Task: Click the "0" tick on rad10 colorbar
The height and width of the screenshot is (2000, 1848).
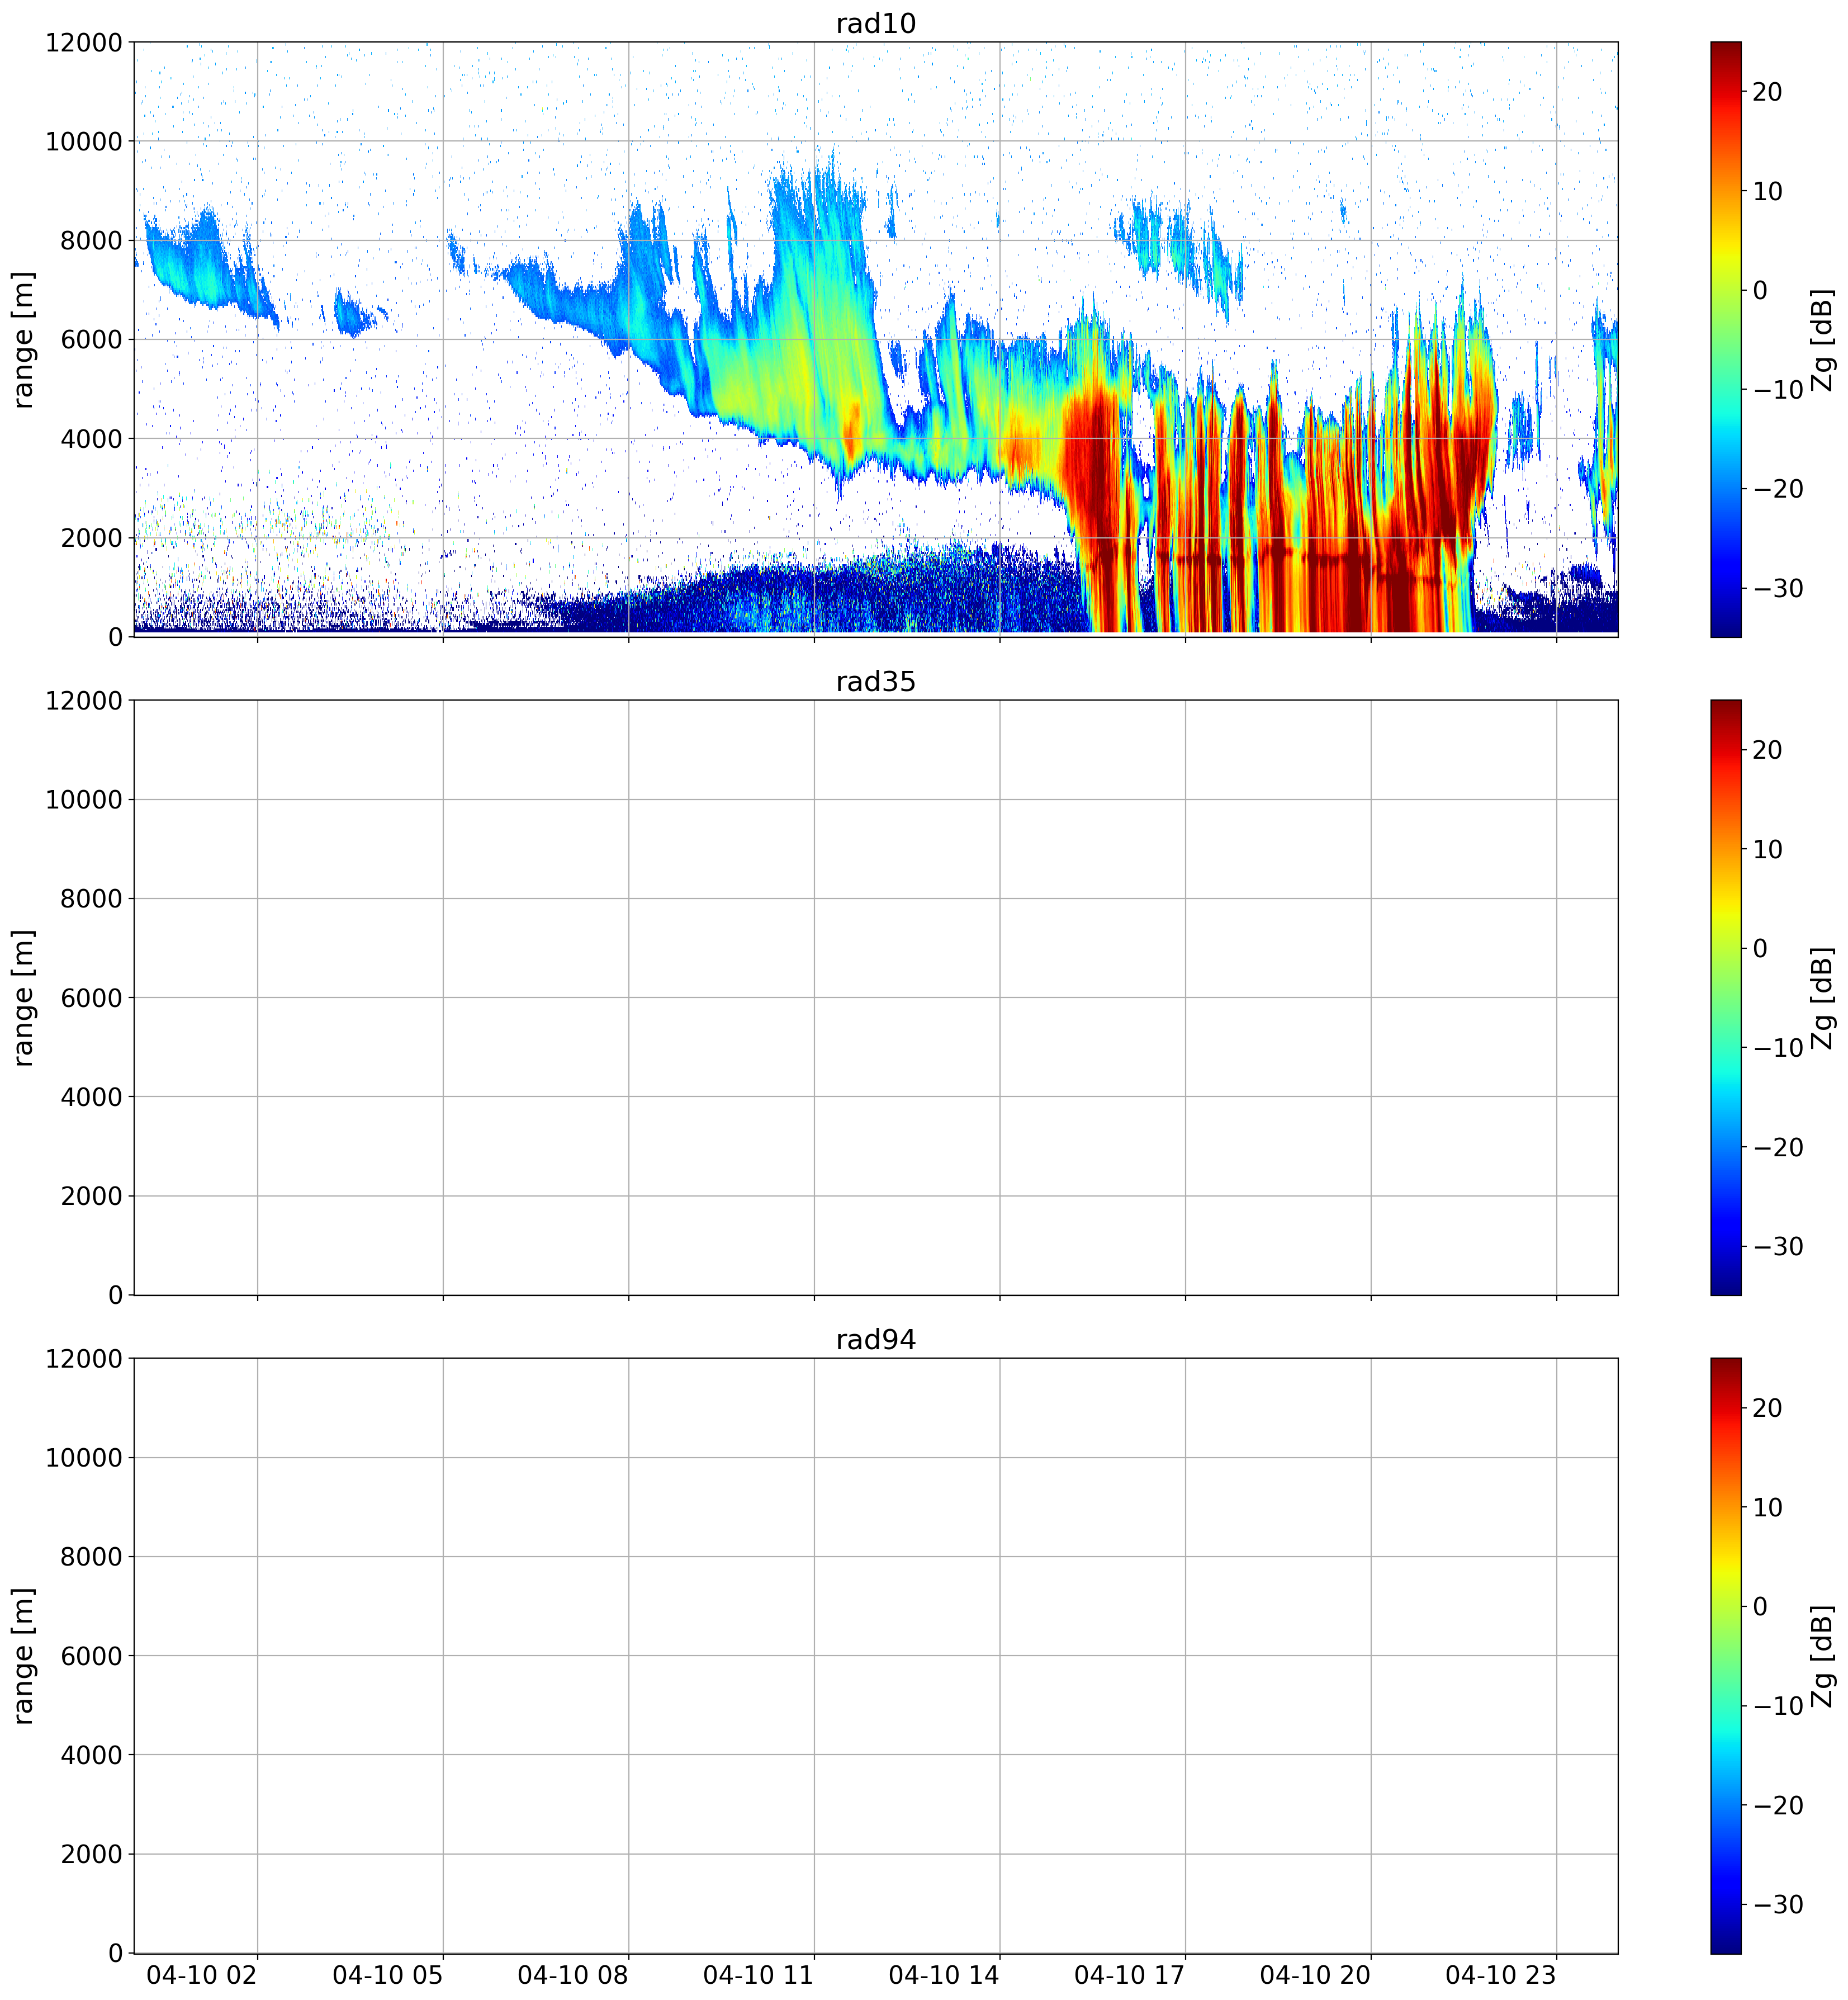Action: (x=1761, y=290)
